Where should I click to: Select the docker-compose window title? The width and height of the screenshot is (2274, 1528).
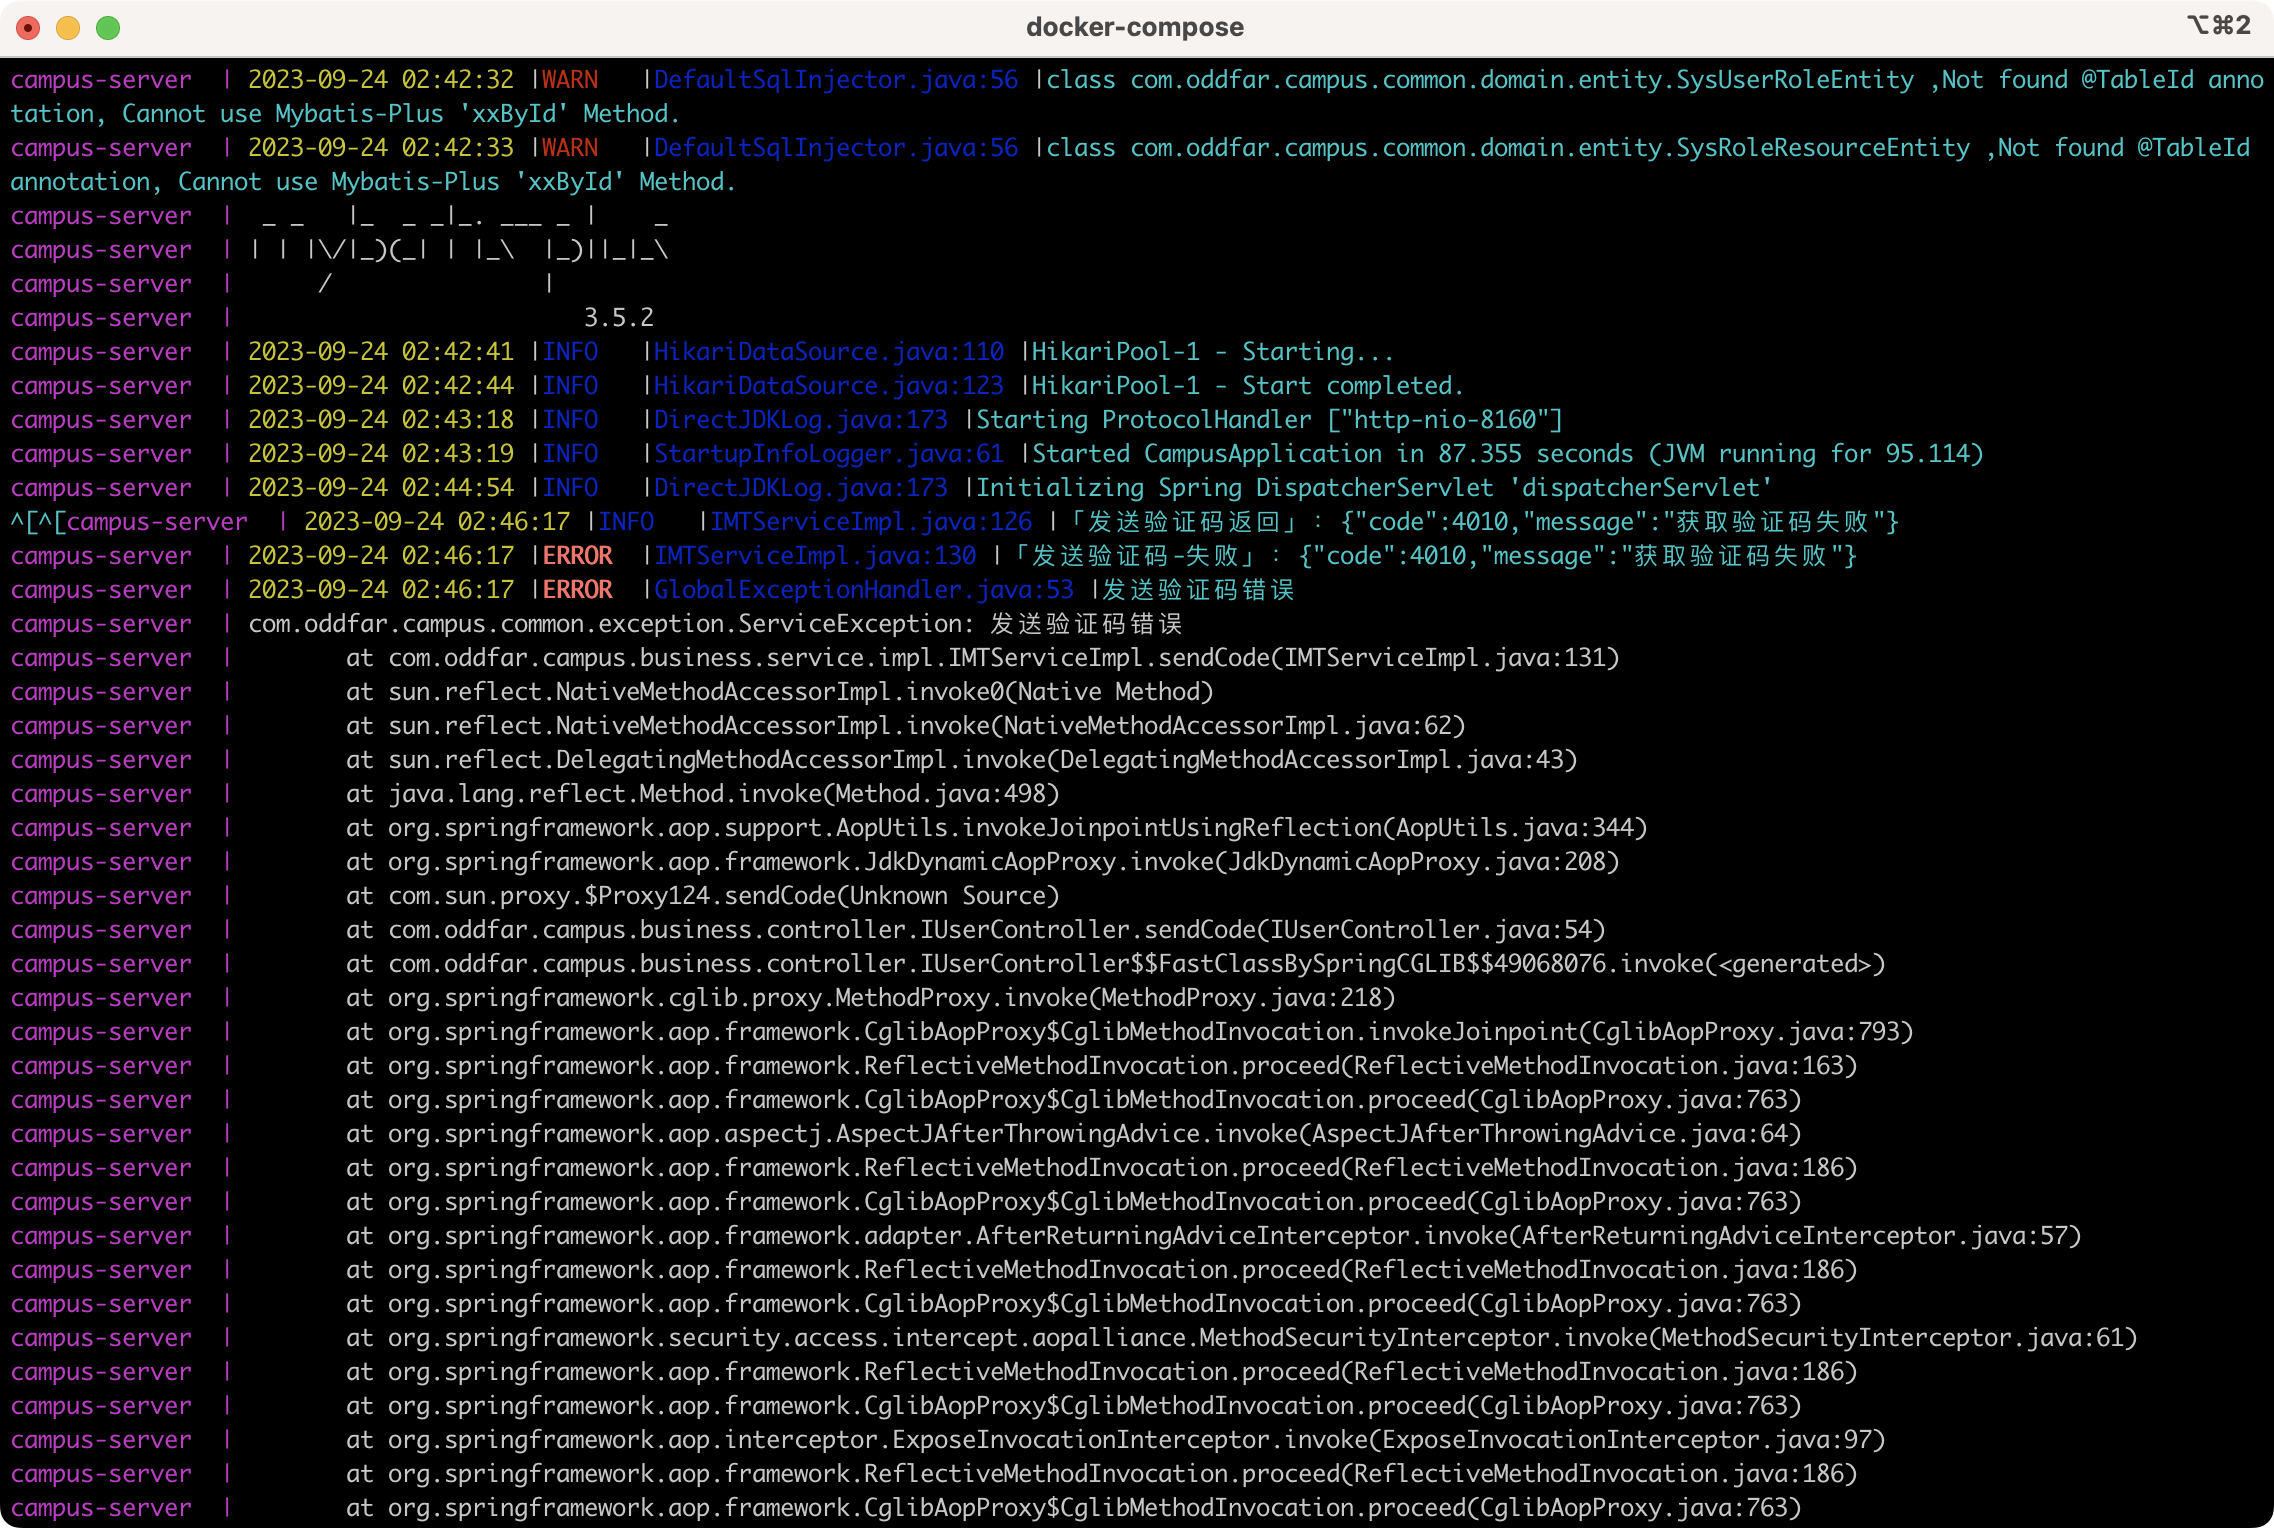tap(1136, 27)
